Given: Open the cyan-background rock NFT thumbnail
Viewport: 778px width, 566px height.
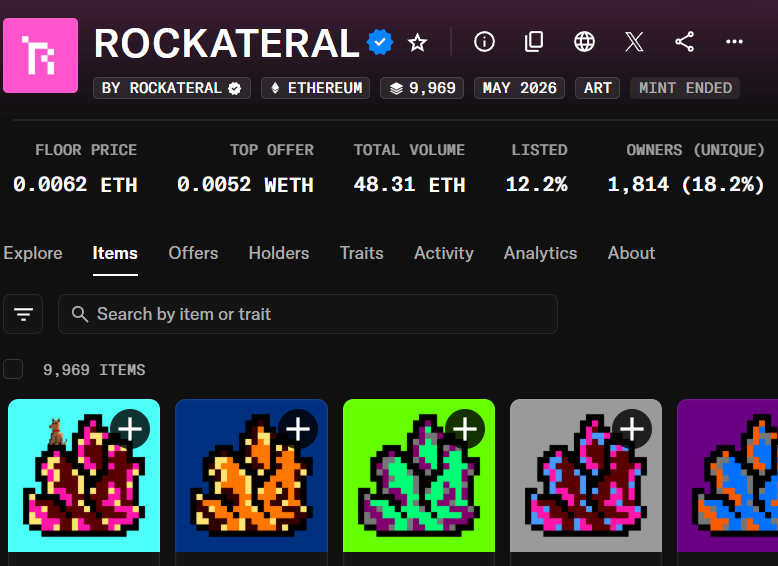Looking at the screenshot, I should click(84, 476).
